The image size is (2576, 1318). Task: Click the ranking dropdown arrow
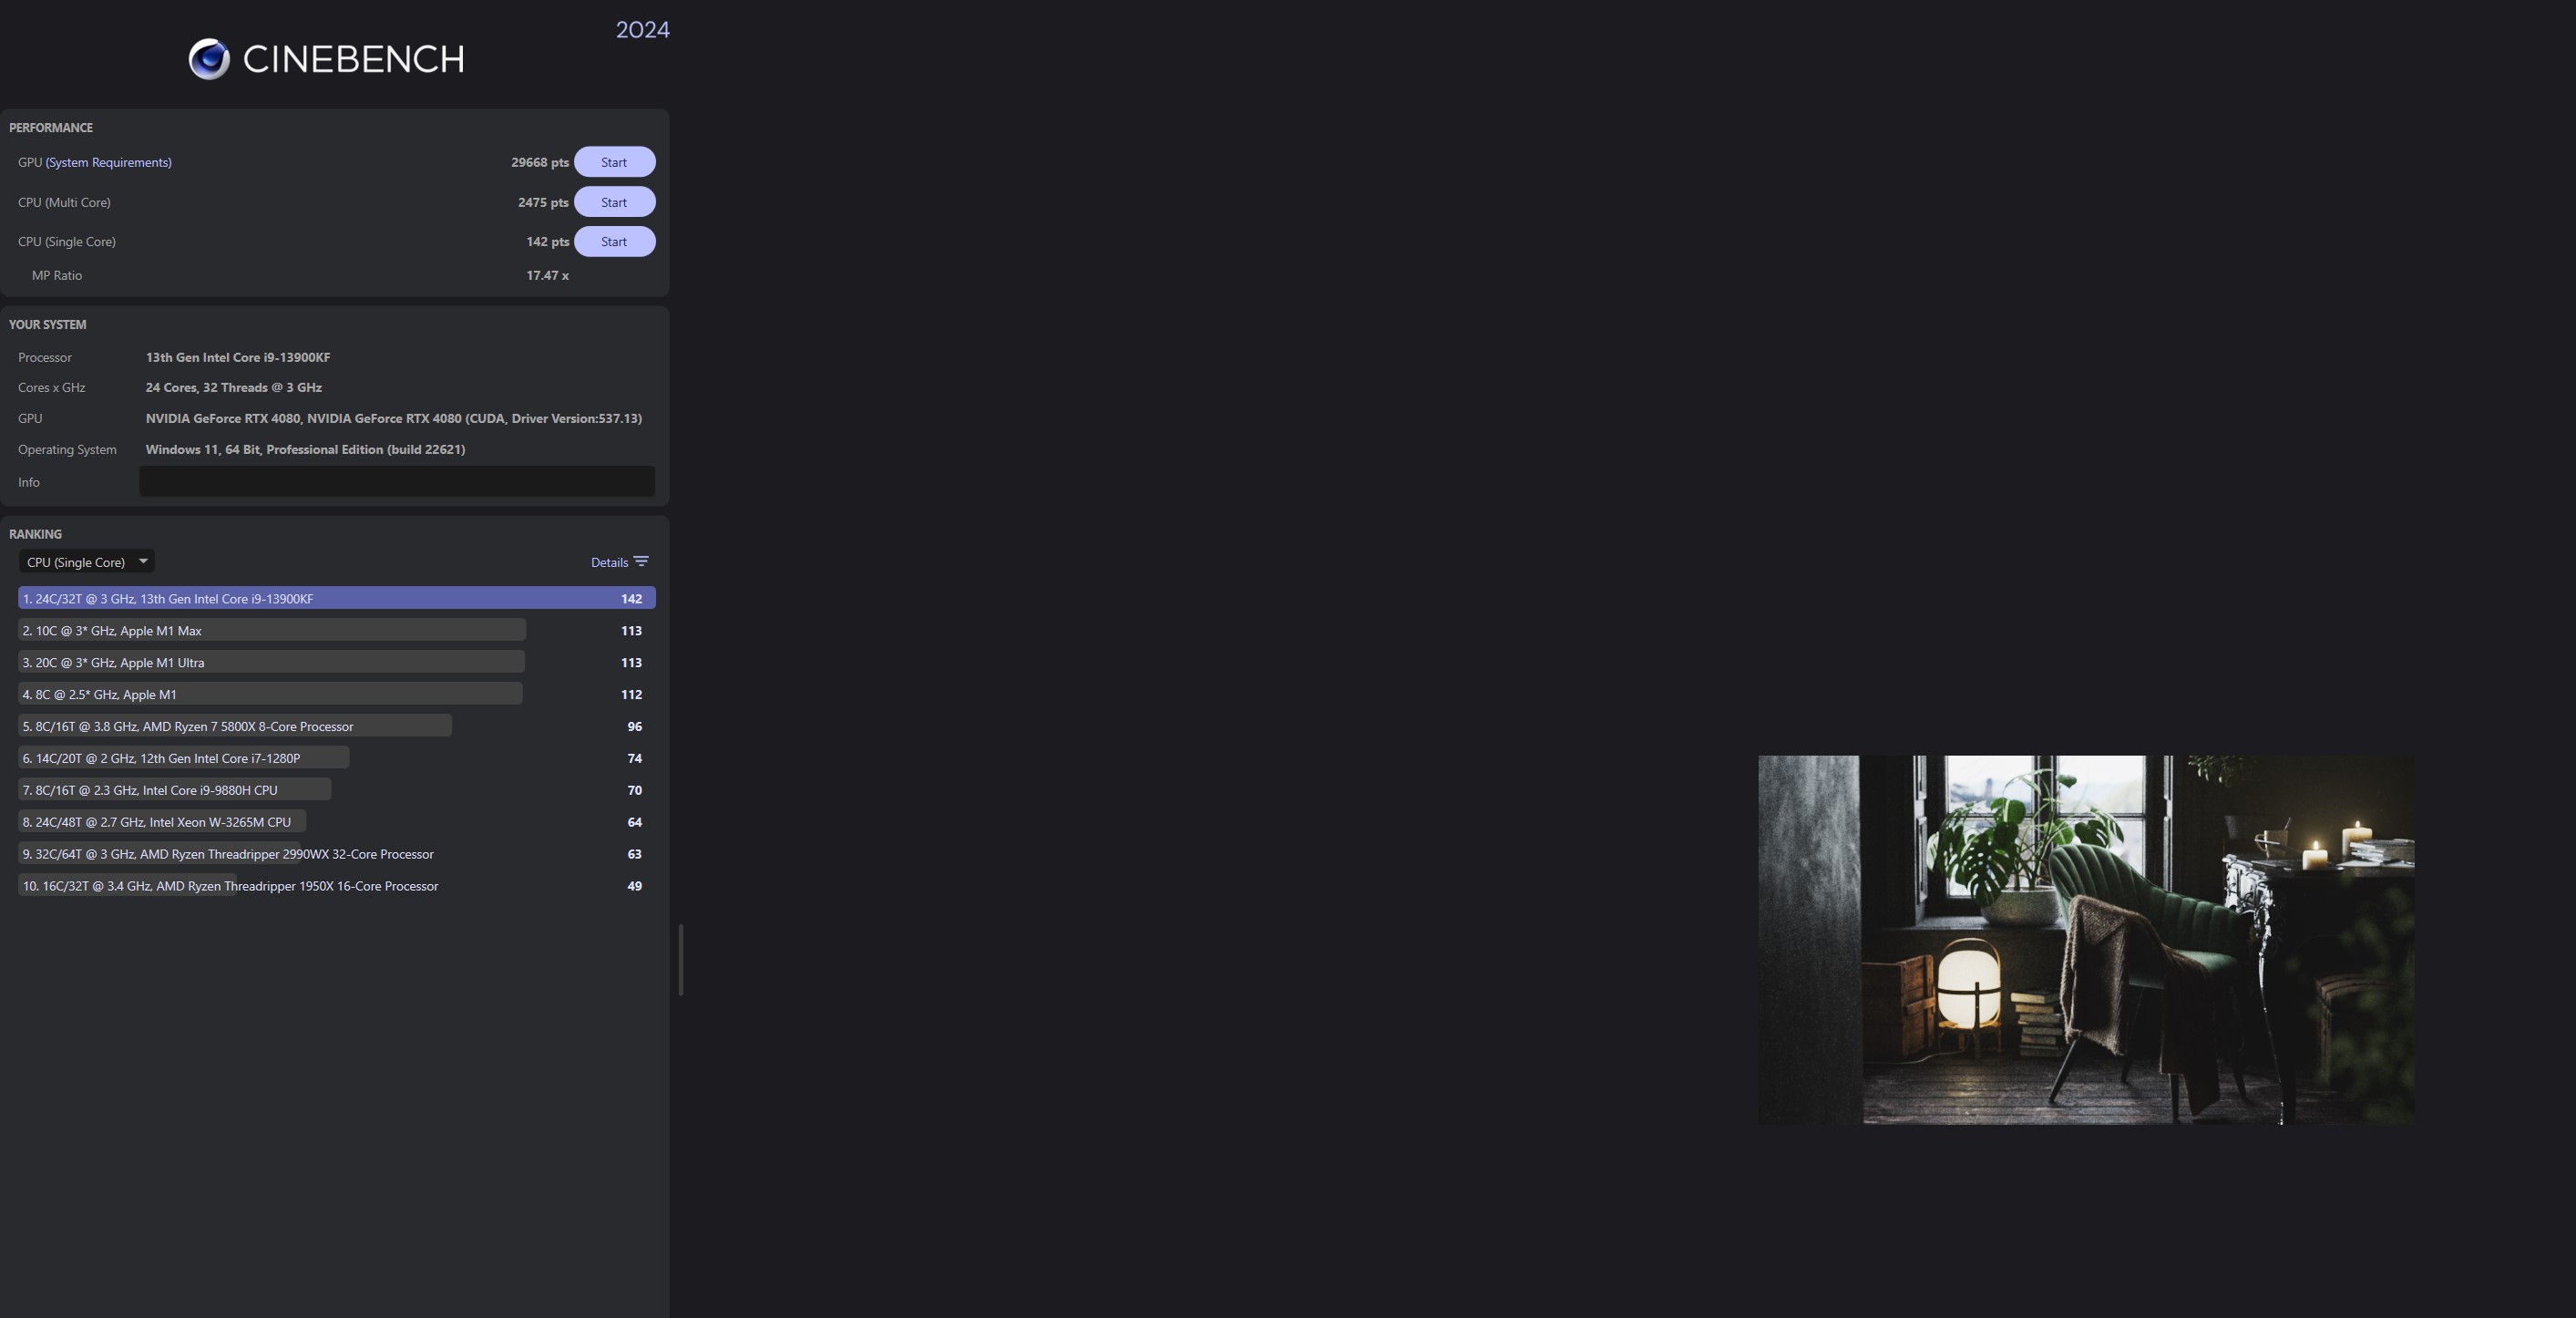click(143, 561)
